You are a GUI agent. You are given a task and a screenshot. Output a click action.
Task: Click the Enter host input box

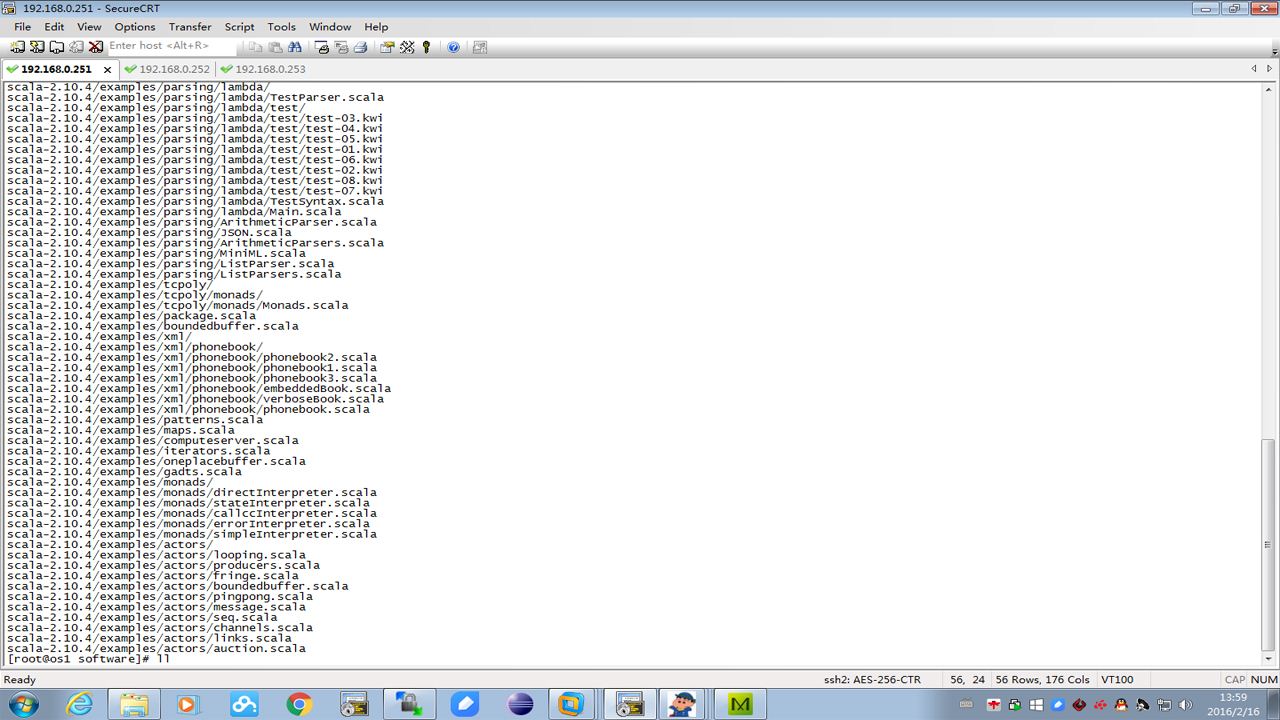coord(170,46)
